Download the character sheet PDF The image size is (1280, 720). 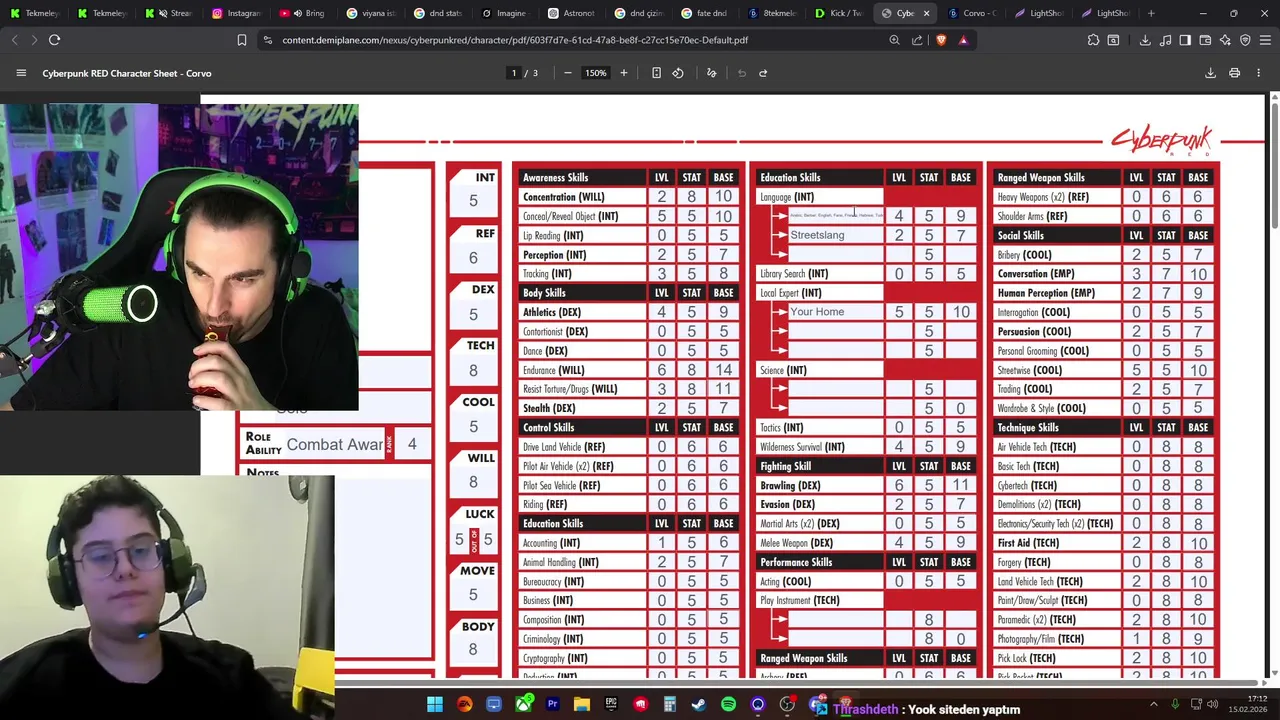[1210, 73]
